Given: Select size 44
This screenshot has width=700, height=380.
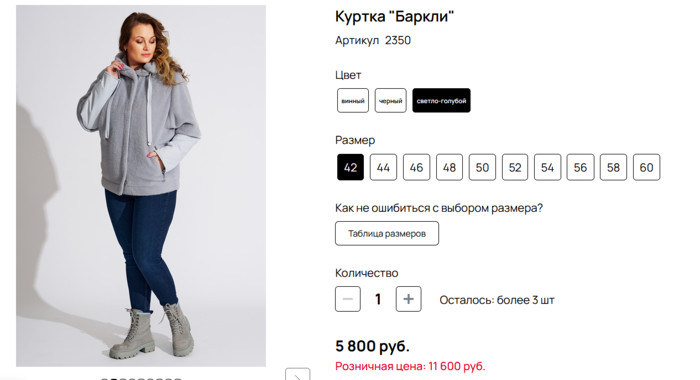Looking at the screenshot, I should coord(383,167).
